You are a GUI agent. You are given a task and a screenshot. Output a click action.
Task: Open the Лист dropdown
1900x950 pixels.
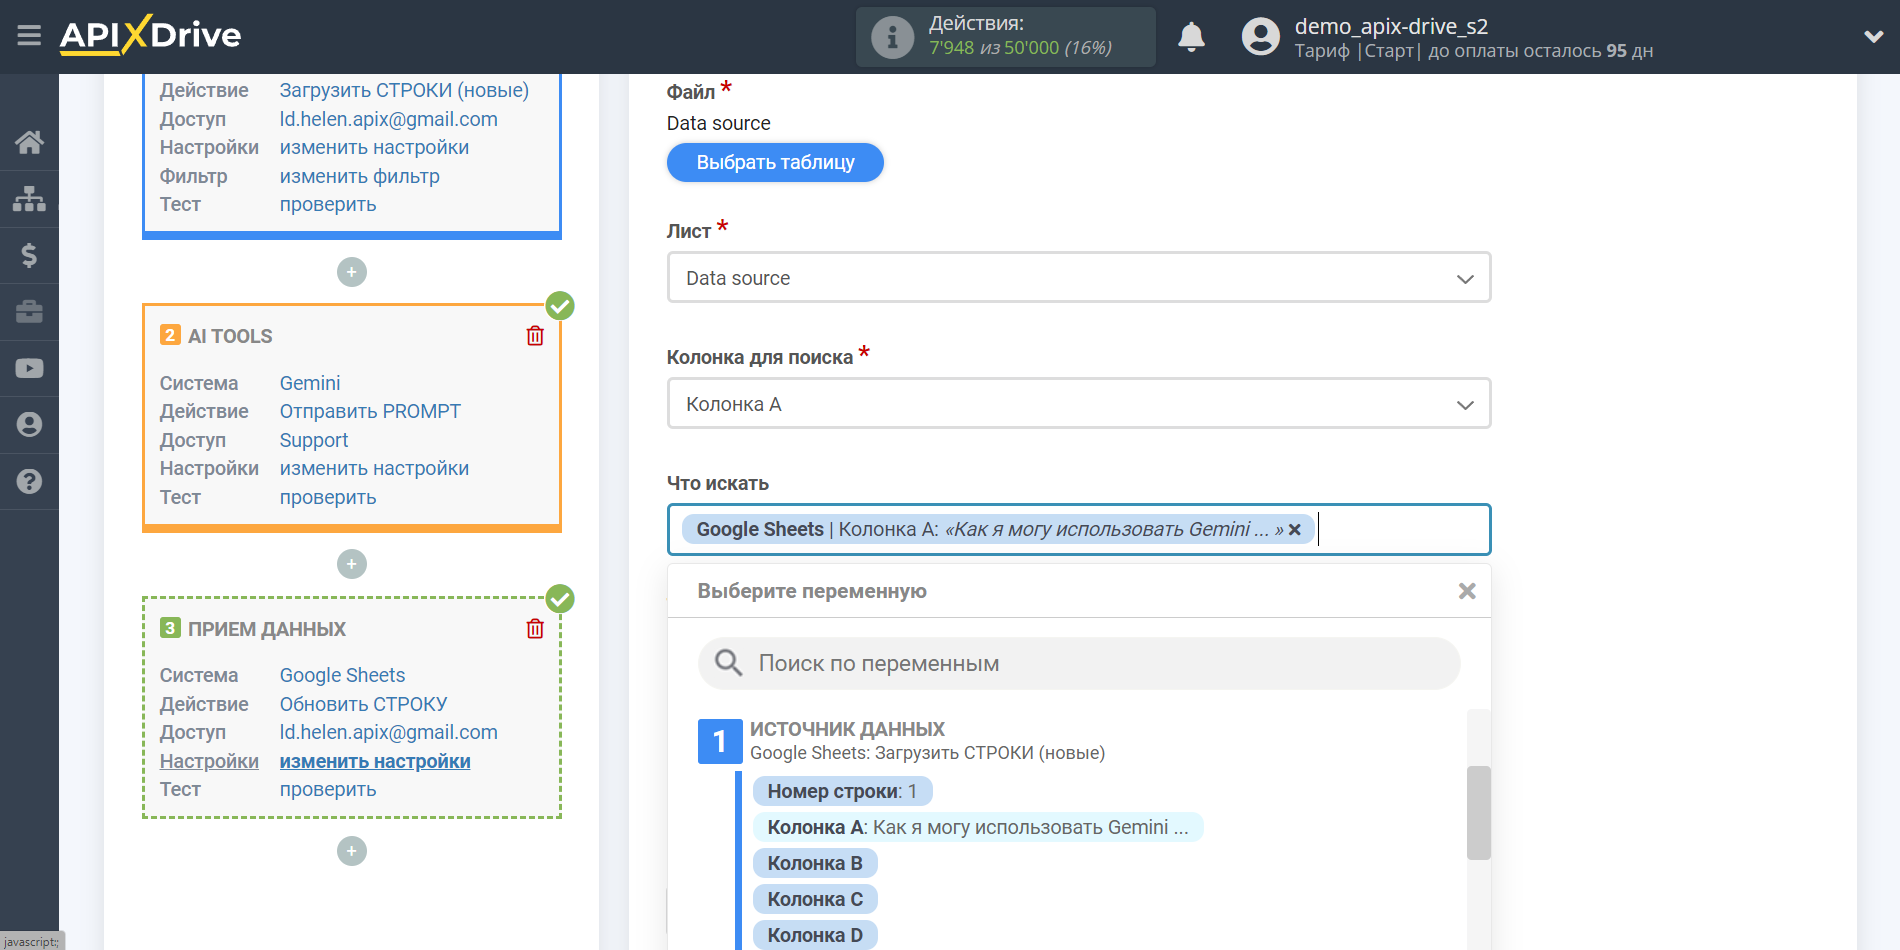[x=1079, y=278]
